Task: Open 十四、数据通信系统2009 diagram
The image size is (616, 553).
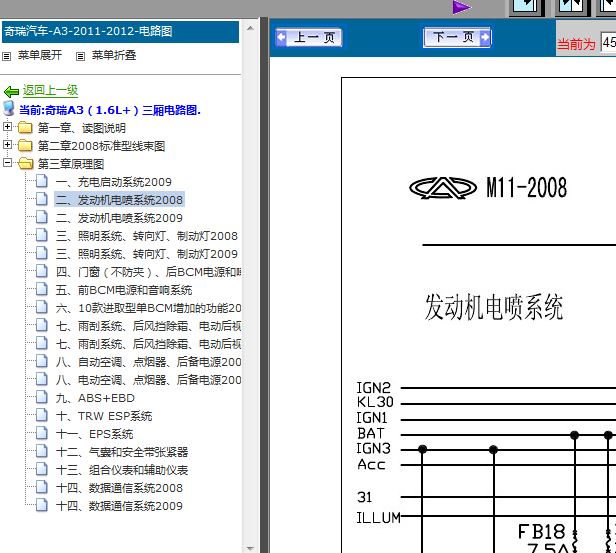Action: tap(119, 506)
